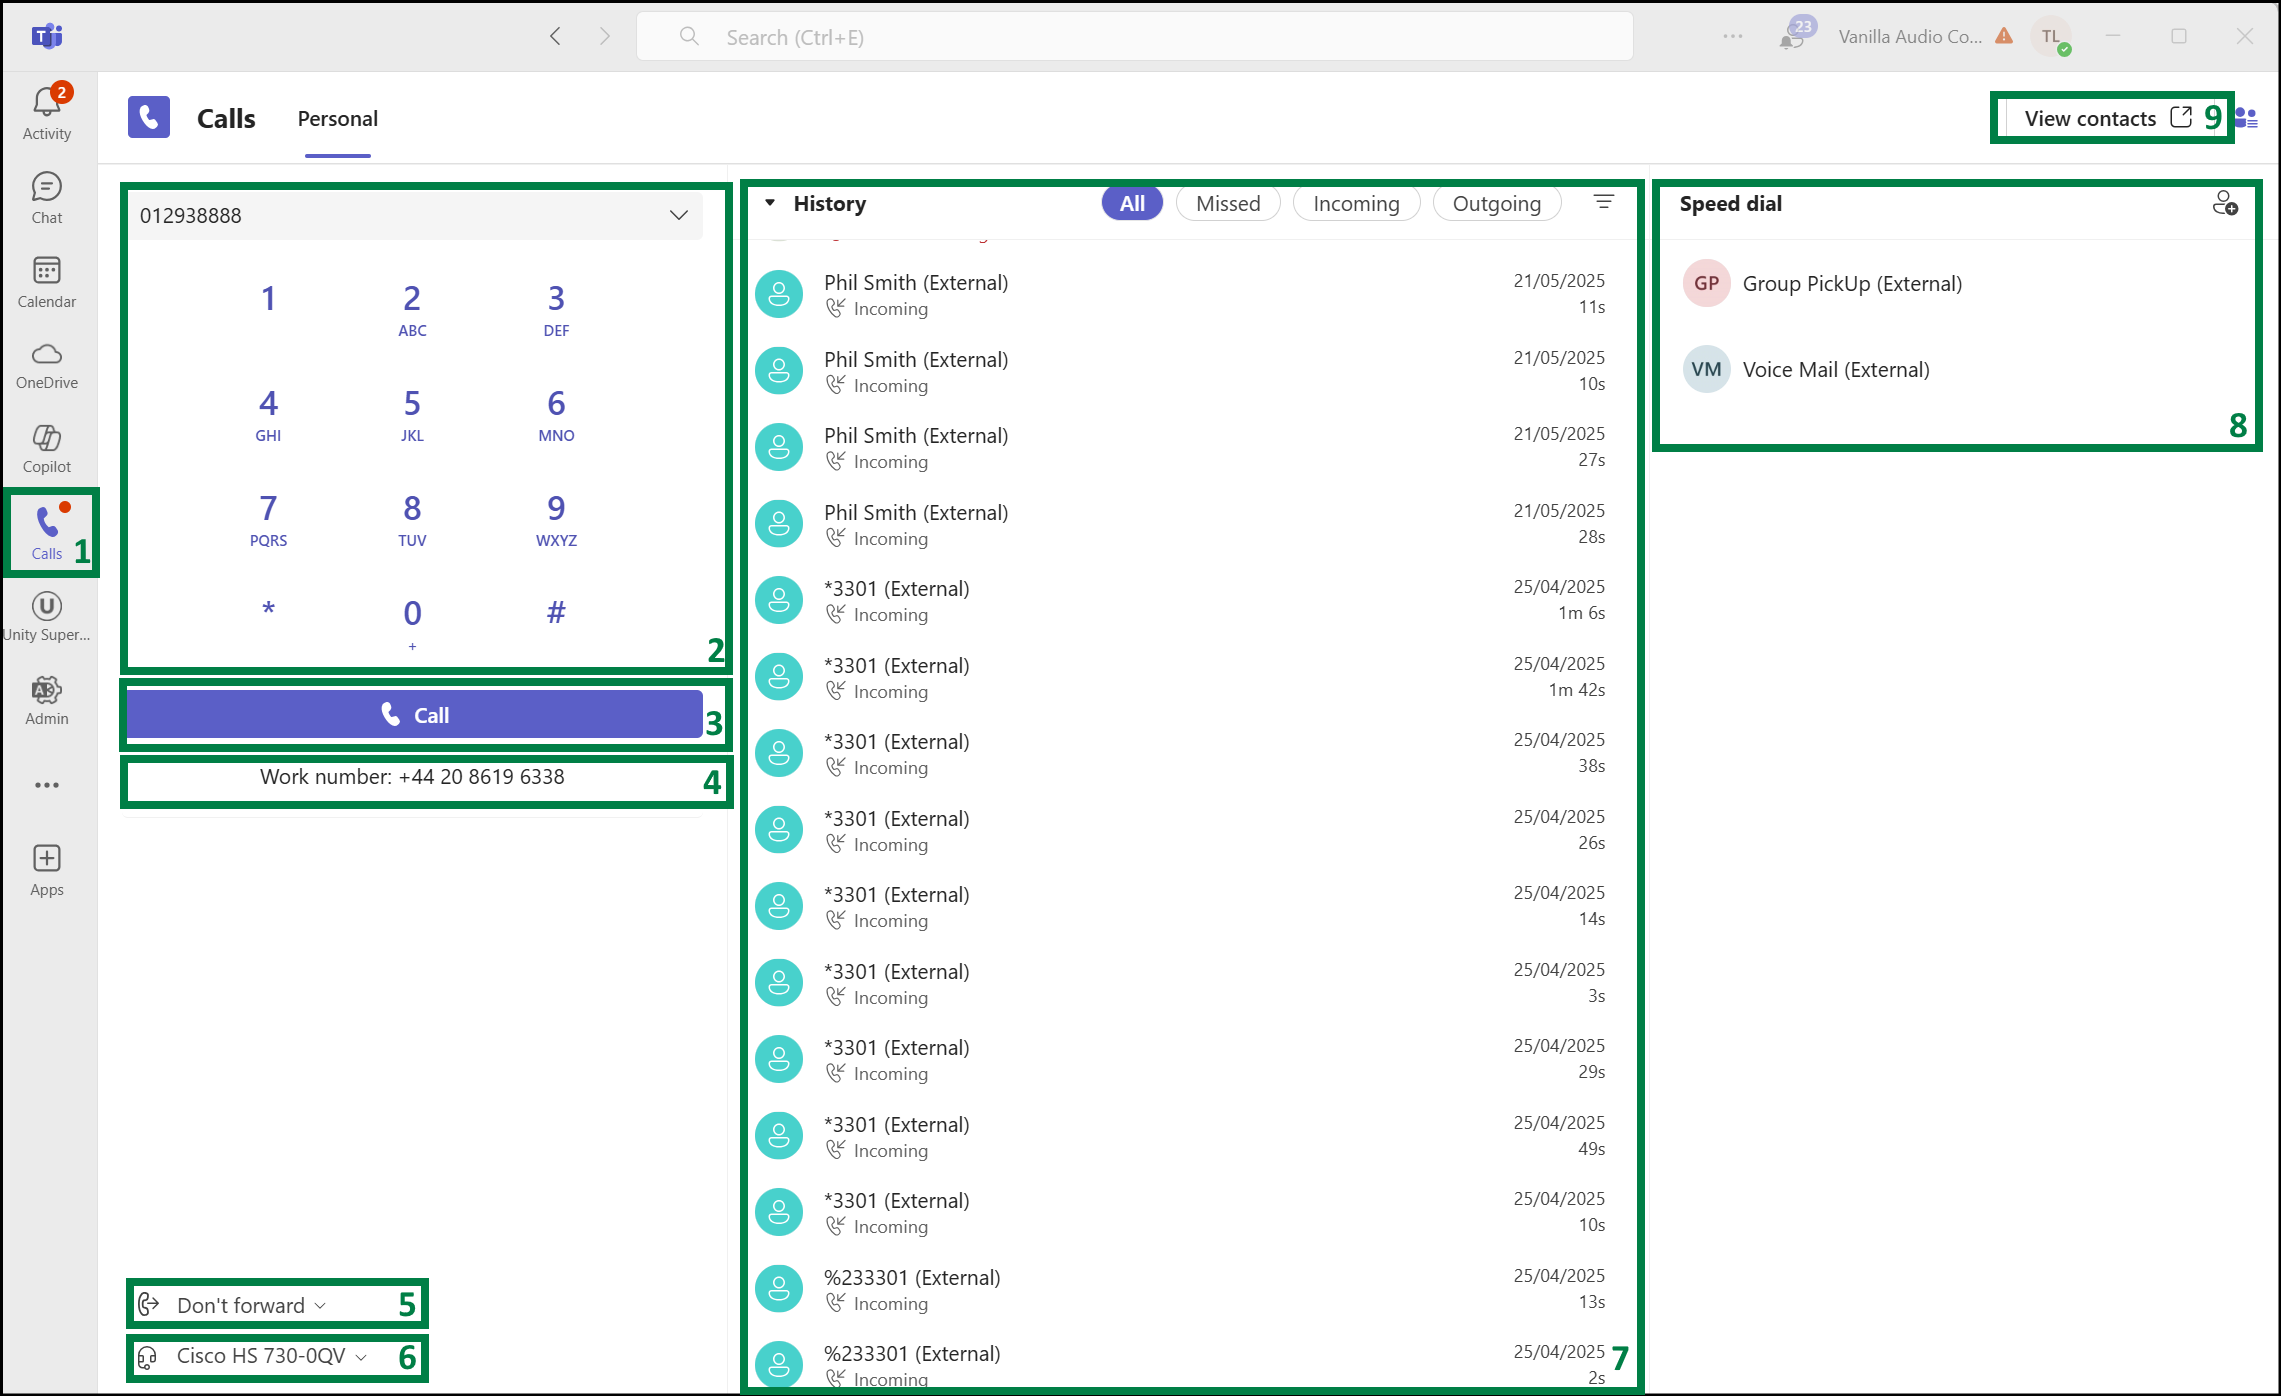Open *3301 call lasting 1m 42s
2281x1396 pixels.
coord(1190,677)
